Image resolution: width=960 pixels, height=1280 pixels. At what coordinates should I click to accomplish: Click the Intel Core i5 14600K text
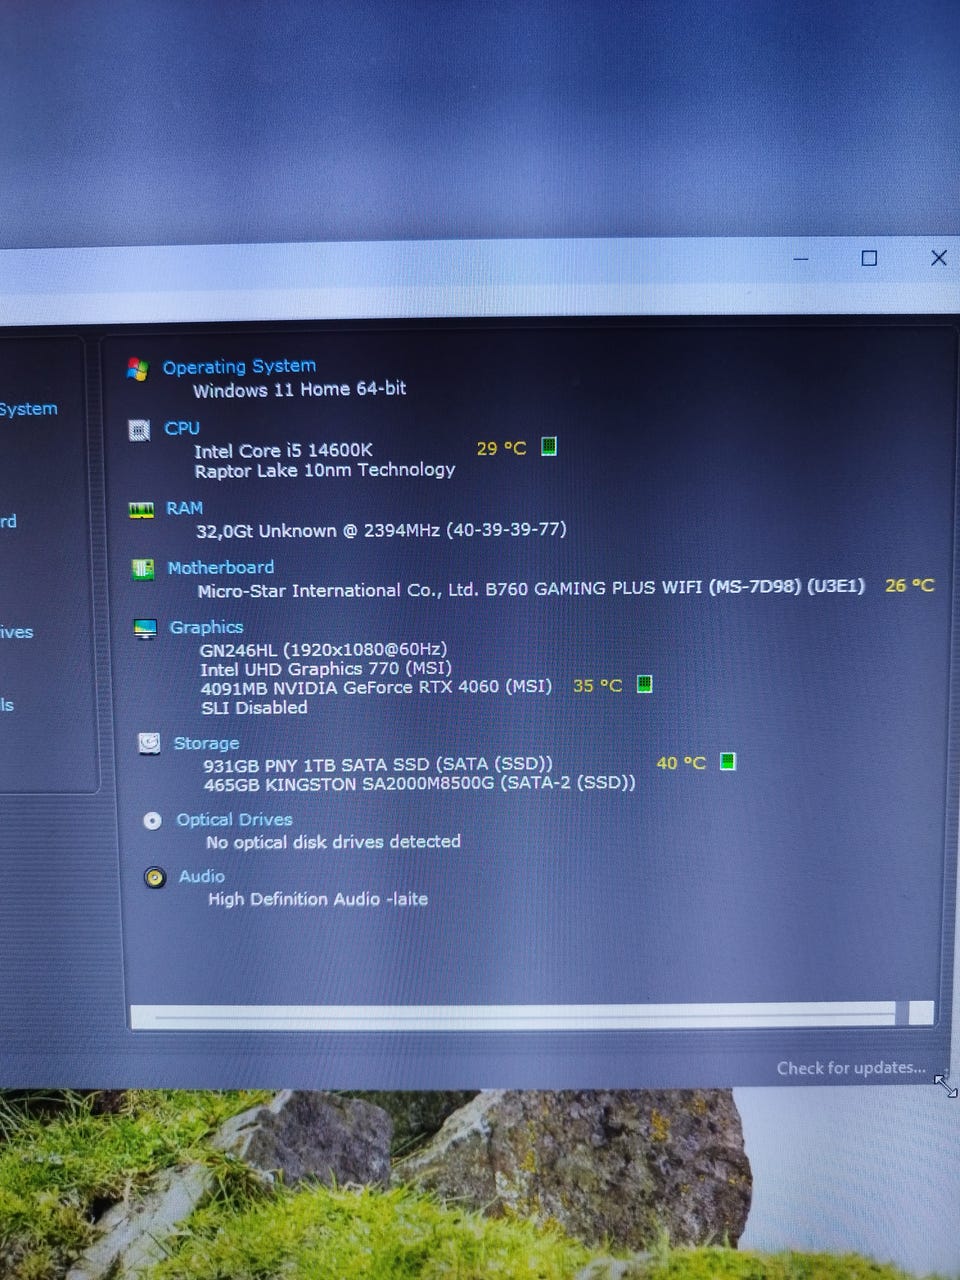point(283,450)
